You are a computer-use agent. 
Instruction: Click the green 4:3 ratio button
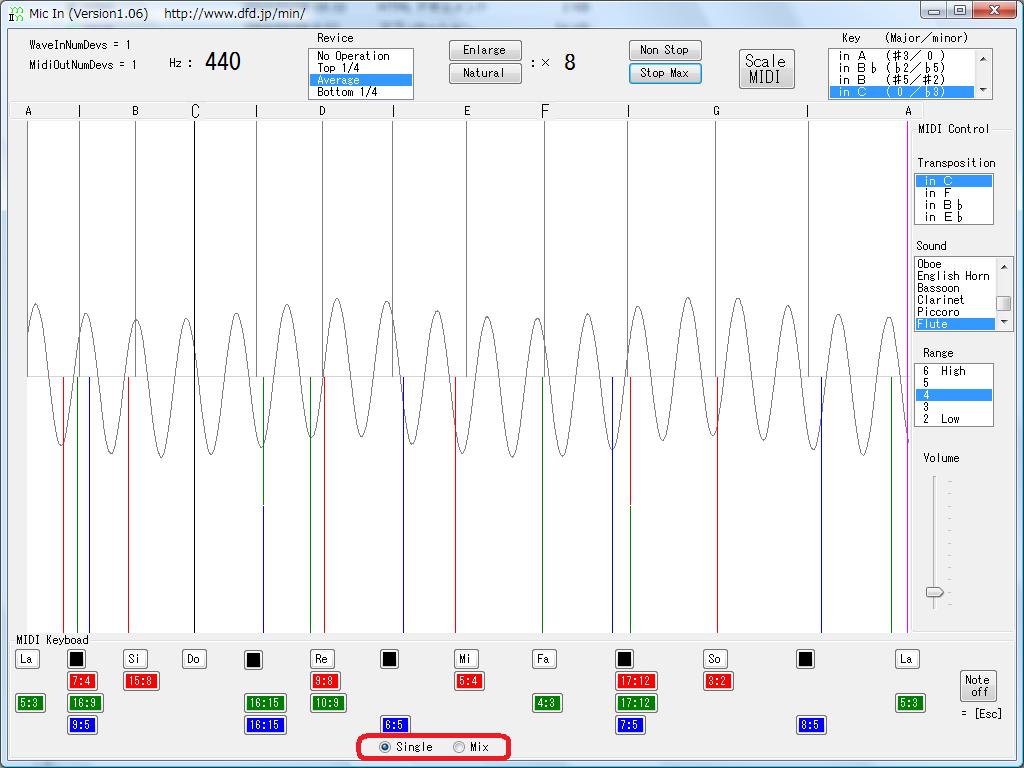pos(547,703)
